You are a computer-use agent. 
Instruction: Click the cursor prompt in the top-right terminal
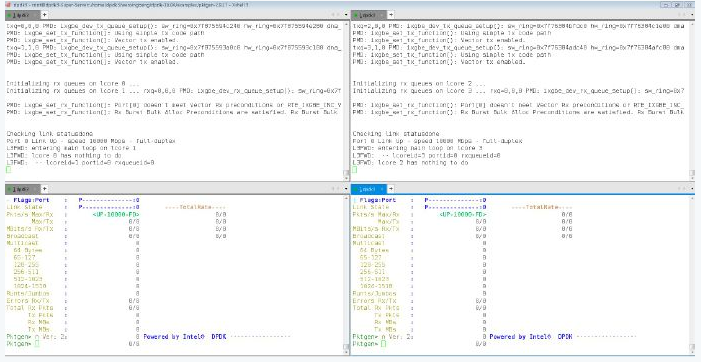tap(355, 170)
